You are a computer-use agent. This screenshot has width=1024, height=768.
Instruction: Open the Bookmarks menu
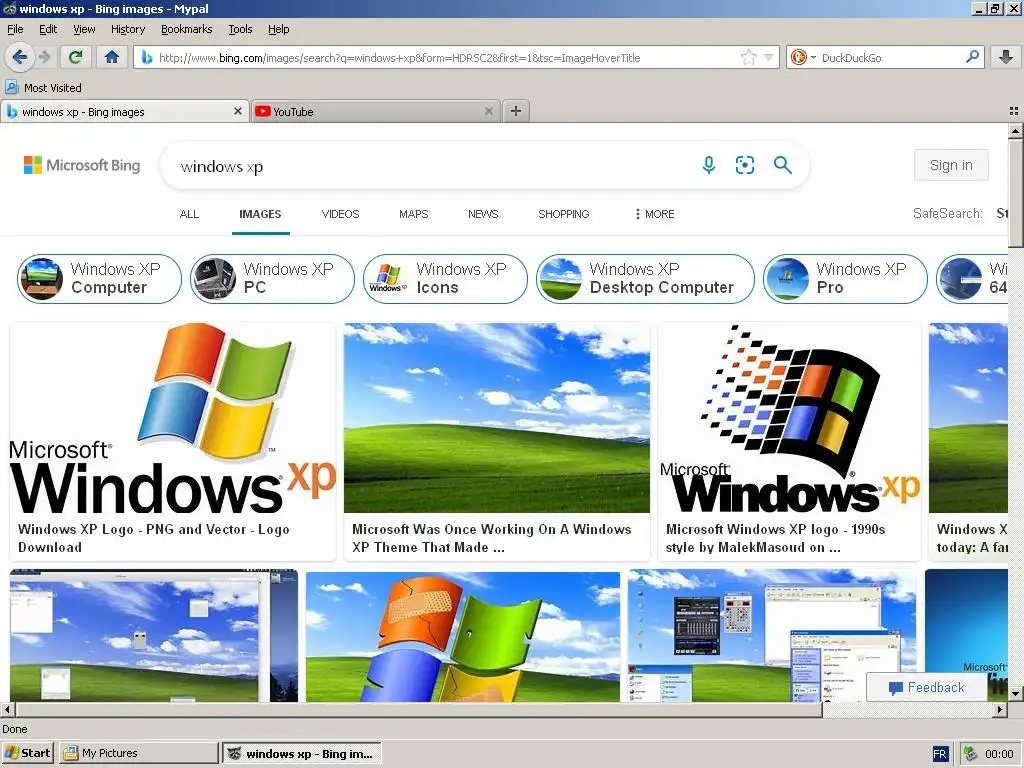pos(187,29)
